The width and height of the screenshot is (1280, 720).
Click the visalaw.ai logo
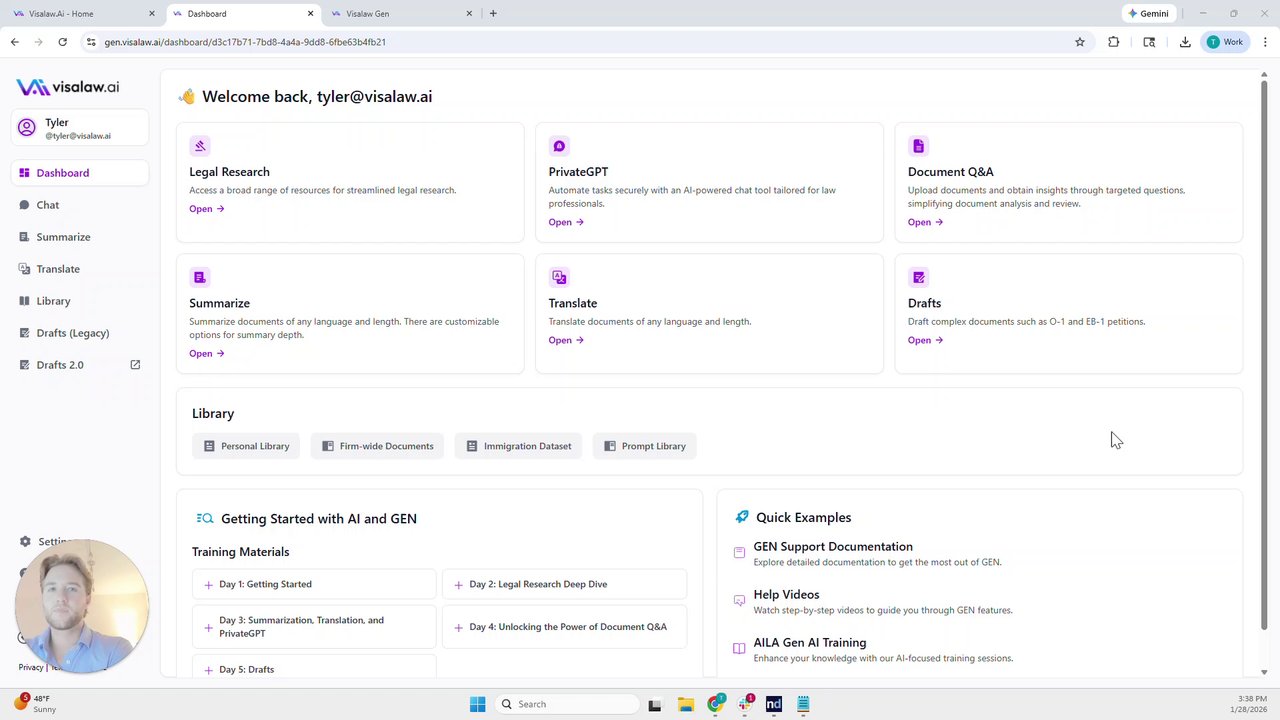pyautogui.click(x=68, y=87)
